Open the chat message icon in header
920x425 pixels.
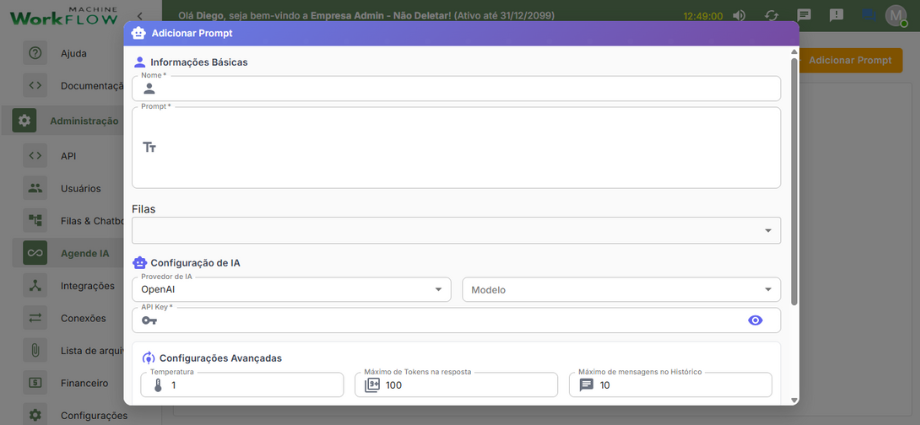[x=804, y=16]
